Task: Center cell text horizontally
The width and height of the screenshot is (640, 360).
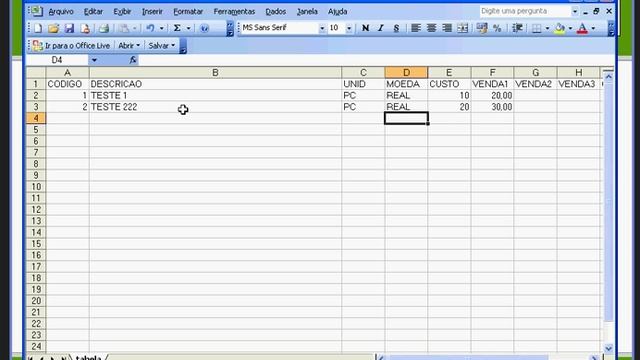Action: coord(431,28)
